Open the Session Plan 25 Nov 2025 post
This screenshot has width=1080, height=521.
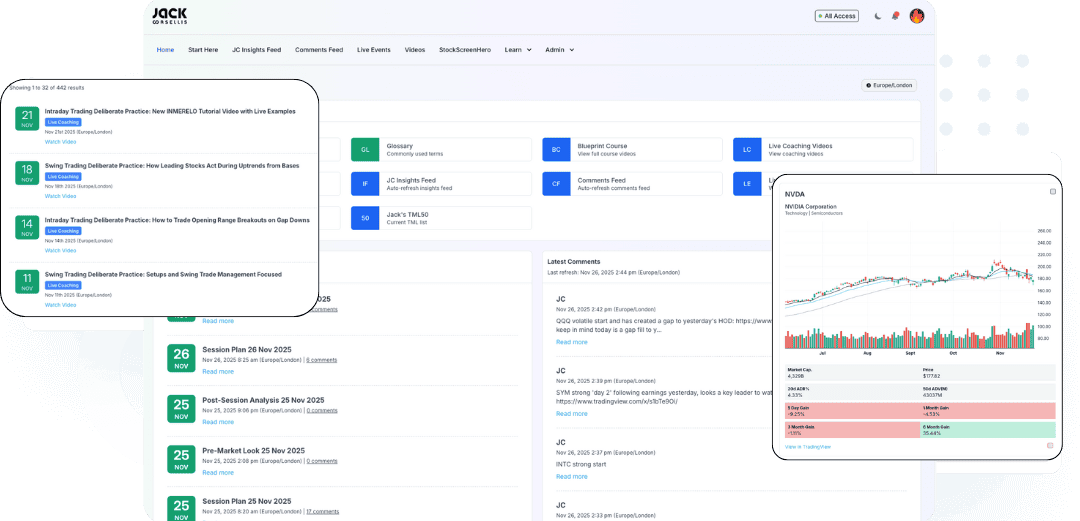pyautogui.click(x=247, y=501)
